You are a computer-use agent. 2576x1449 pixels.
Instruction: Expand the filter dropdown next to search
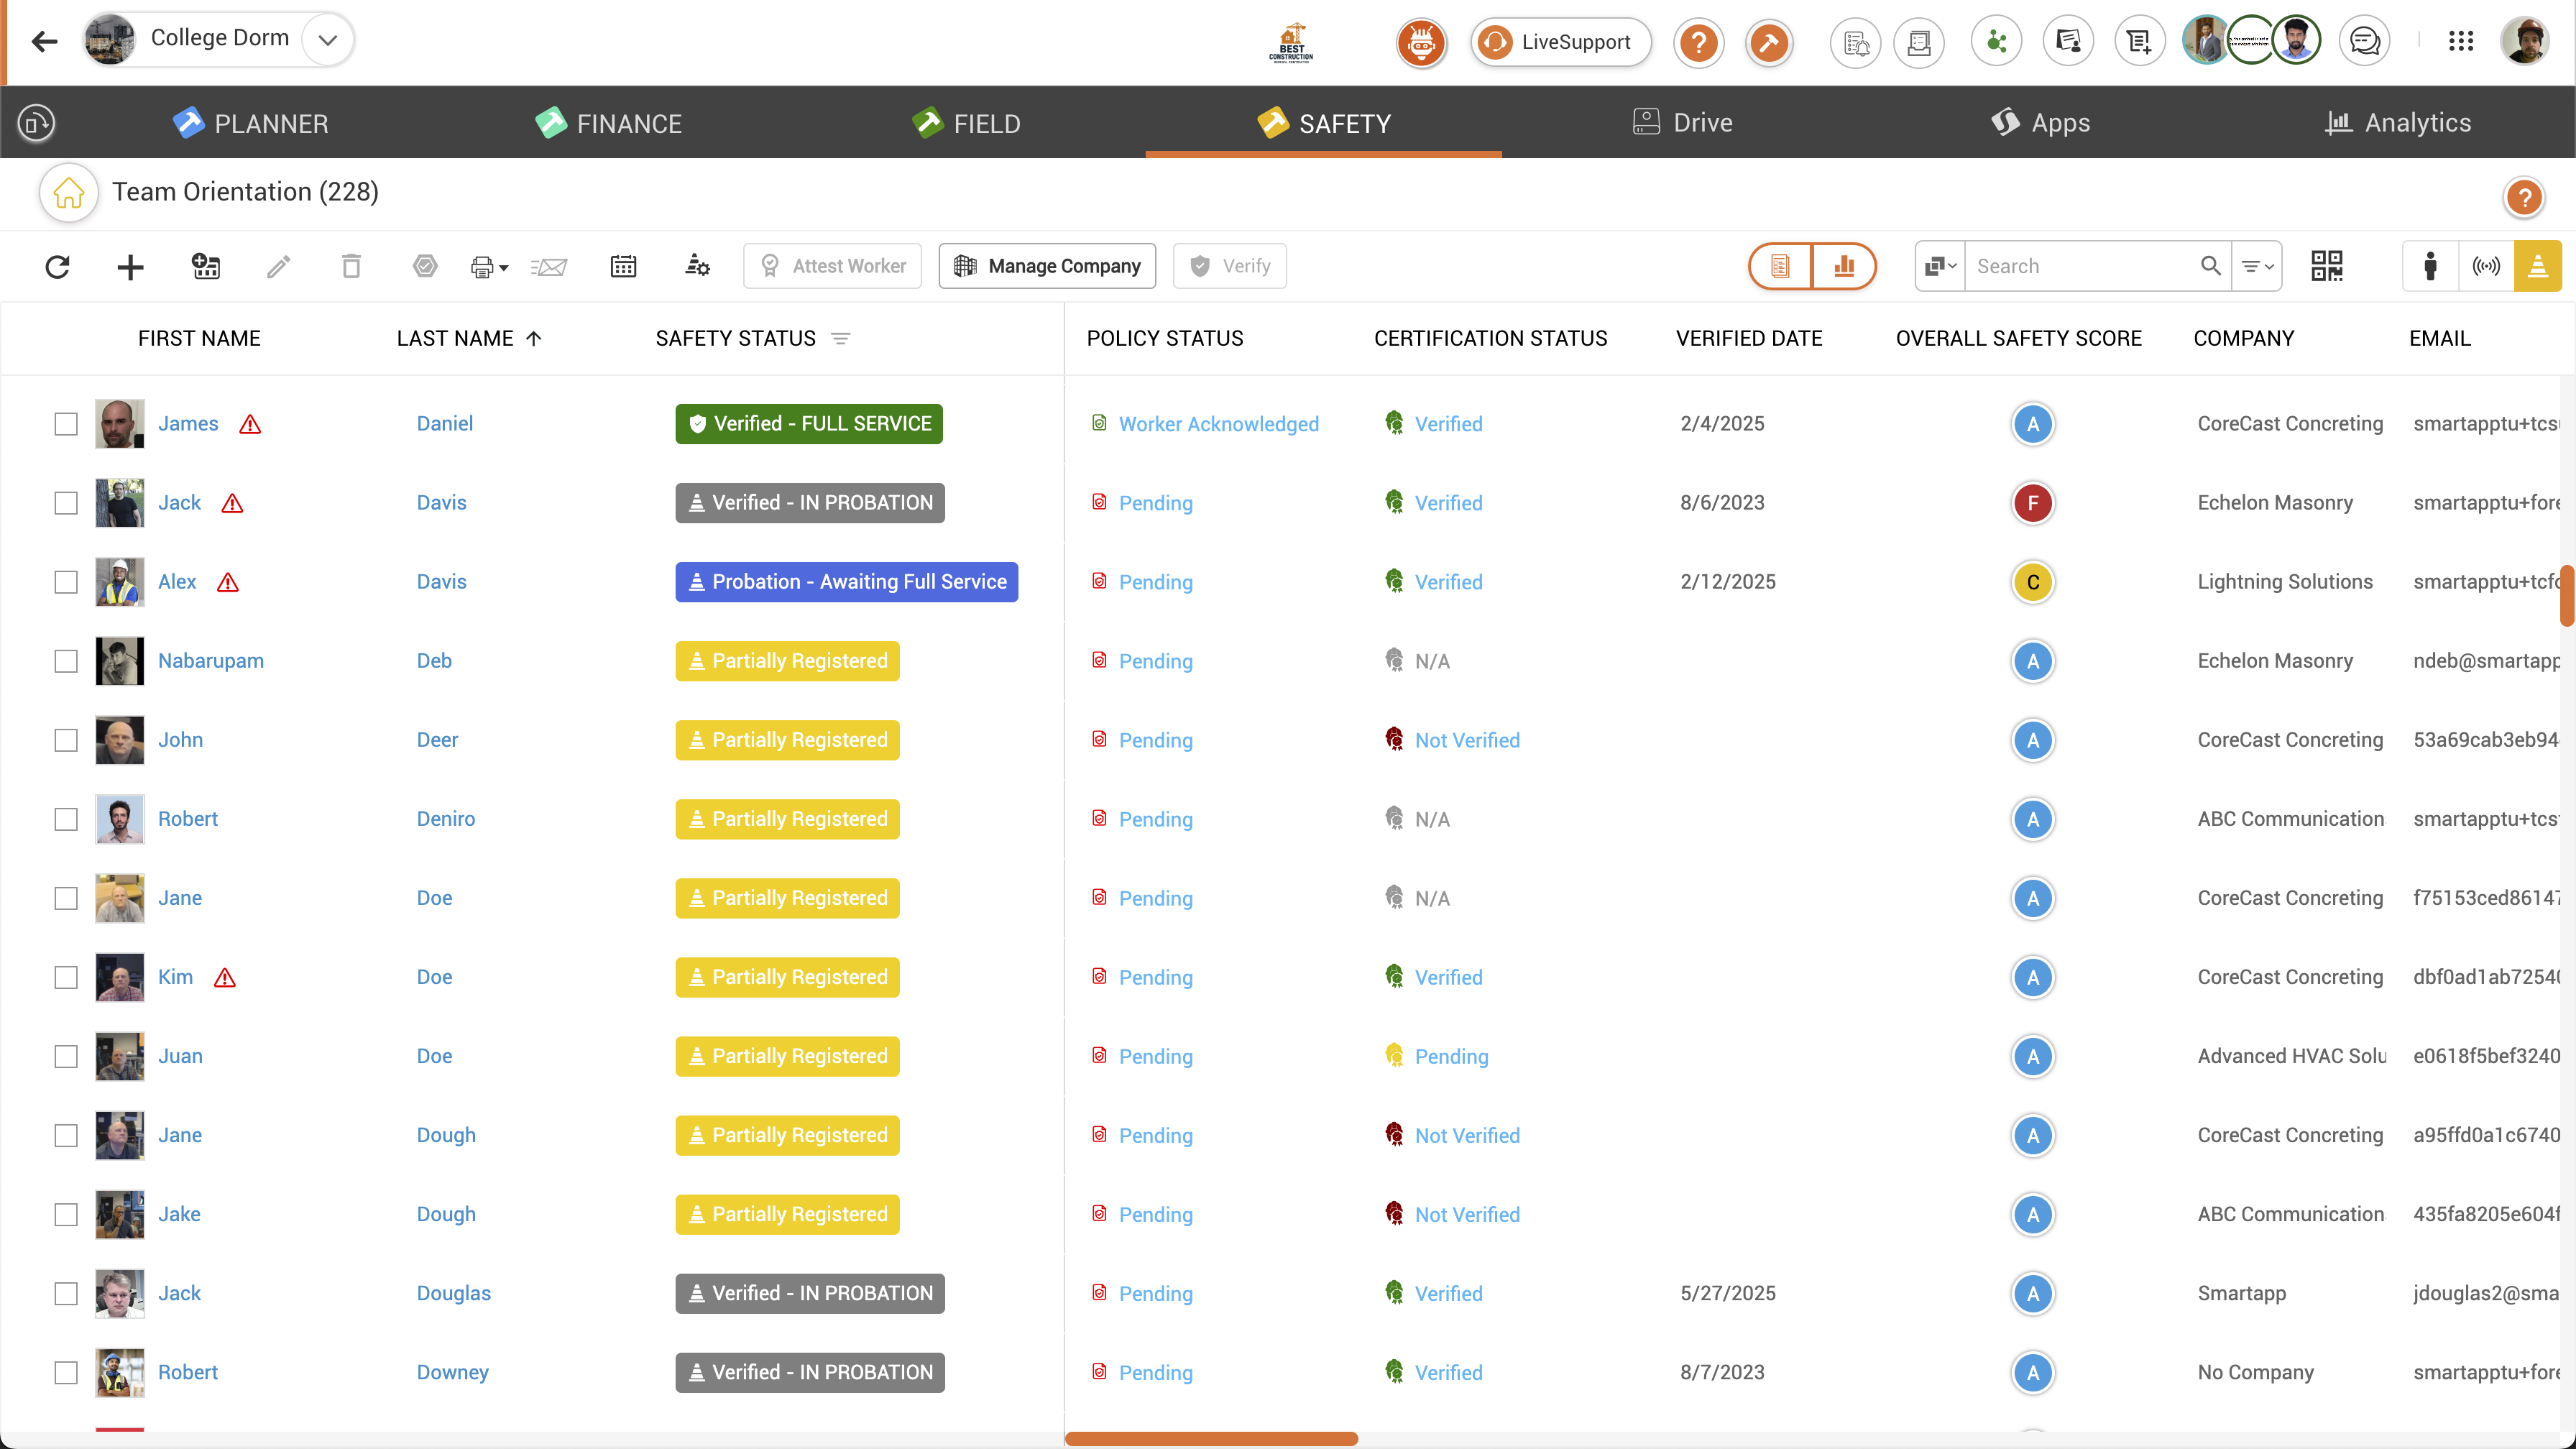(2257, 266)
